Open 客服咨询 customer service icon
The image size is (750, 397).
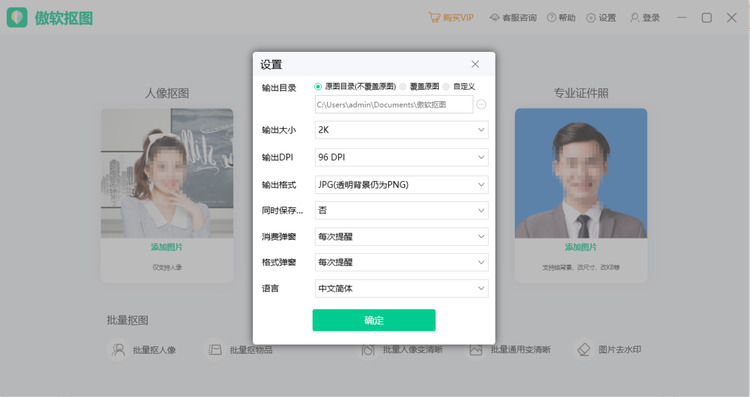click(495, 18)
